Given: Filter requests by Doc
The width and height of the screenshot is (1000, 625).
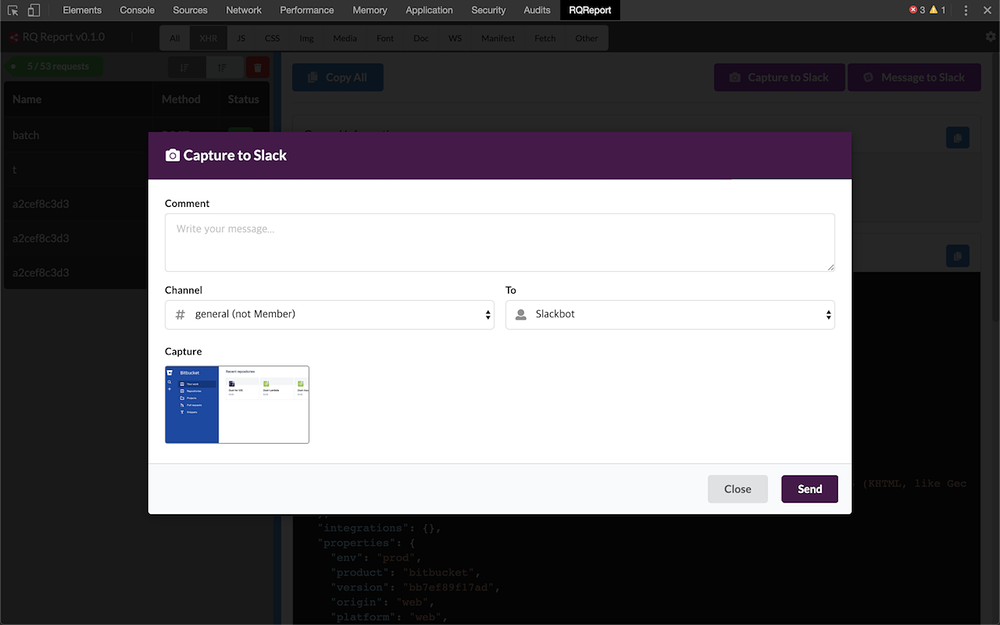Looking at the screenshot, I should coord(421,38).
